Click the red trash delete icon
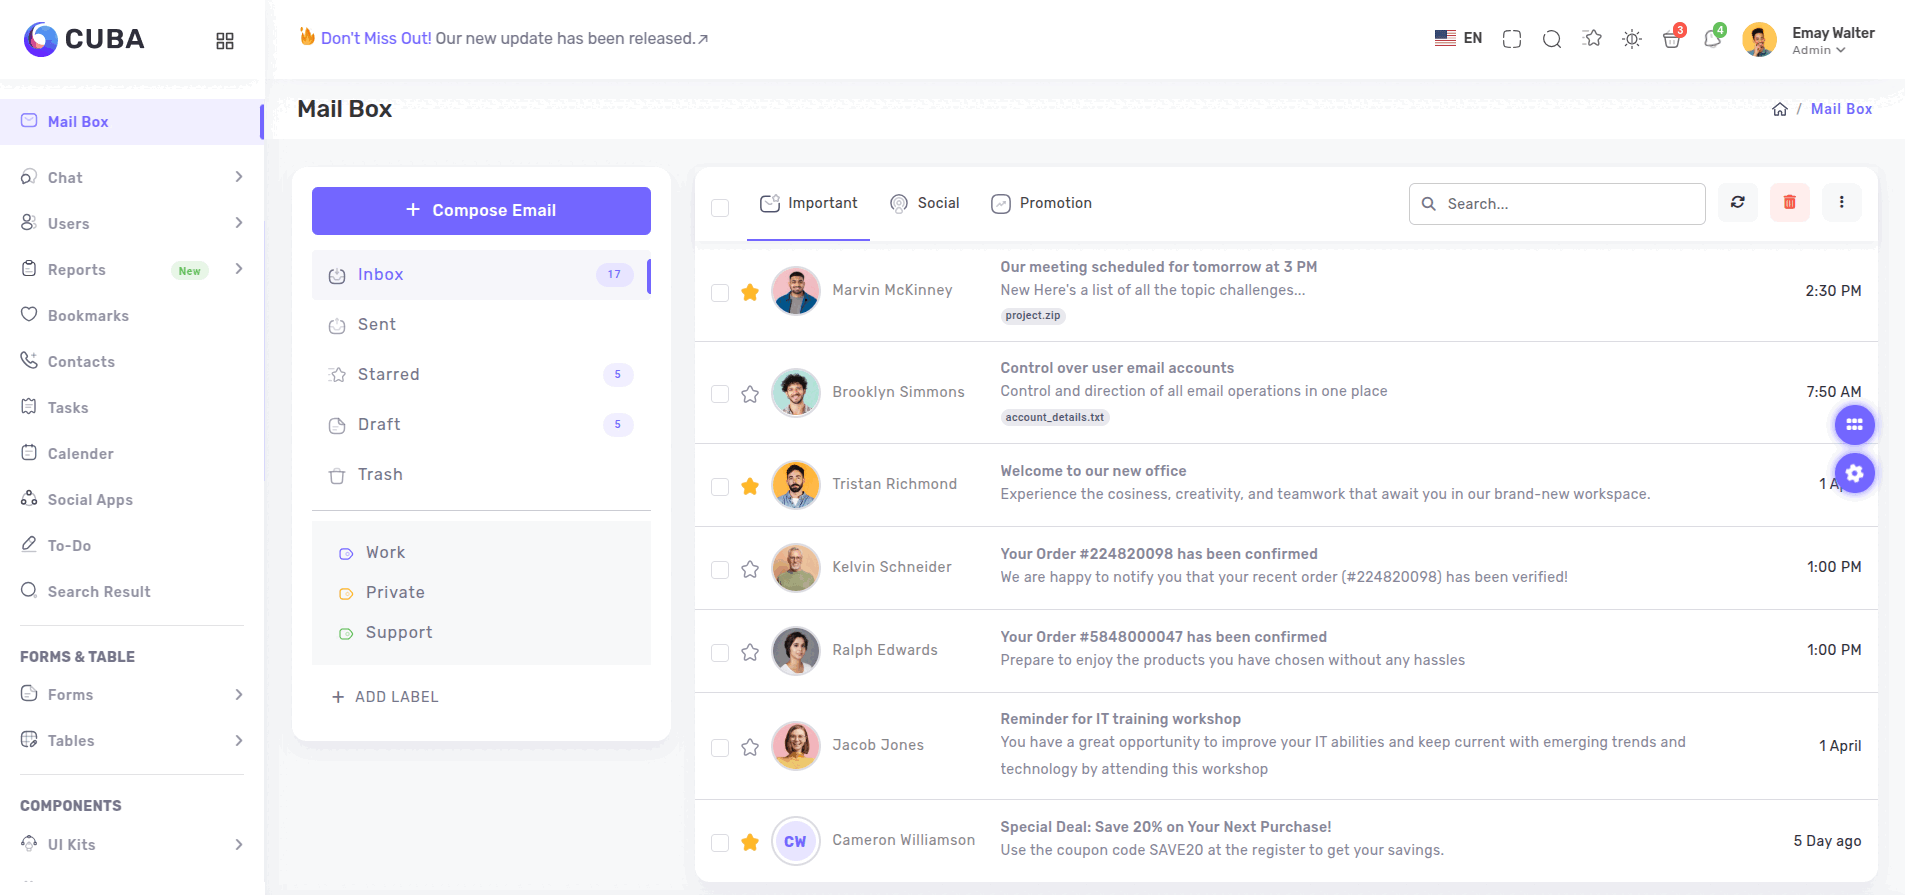 tap(1789, 203)
